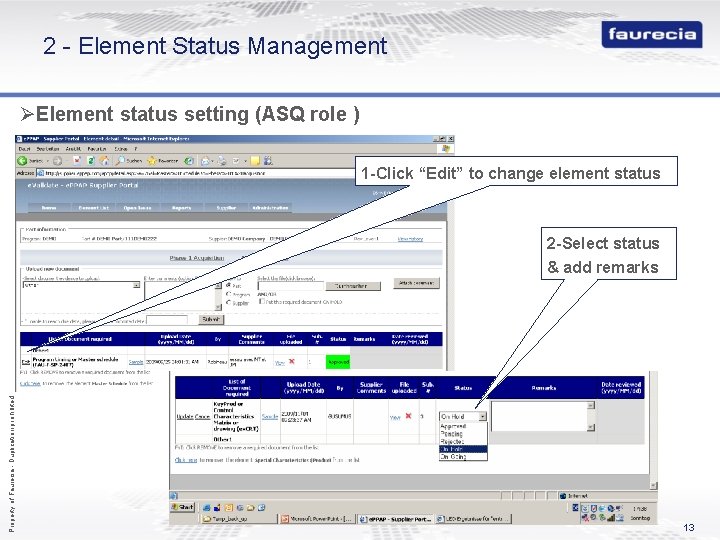The width and height of the screenshot is (720, 540).
Task: Select the Part radio button
Action: click(x=229, y=285)
